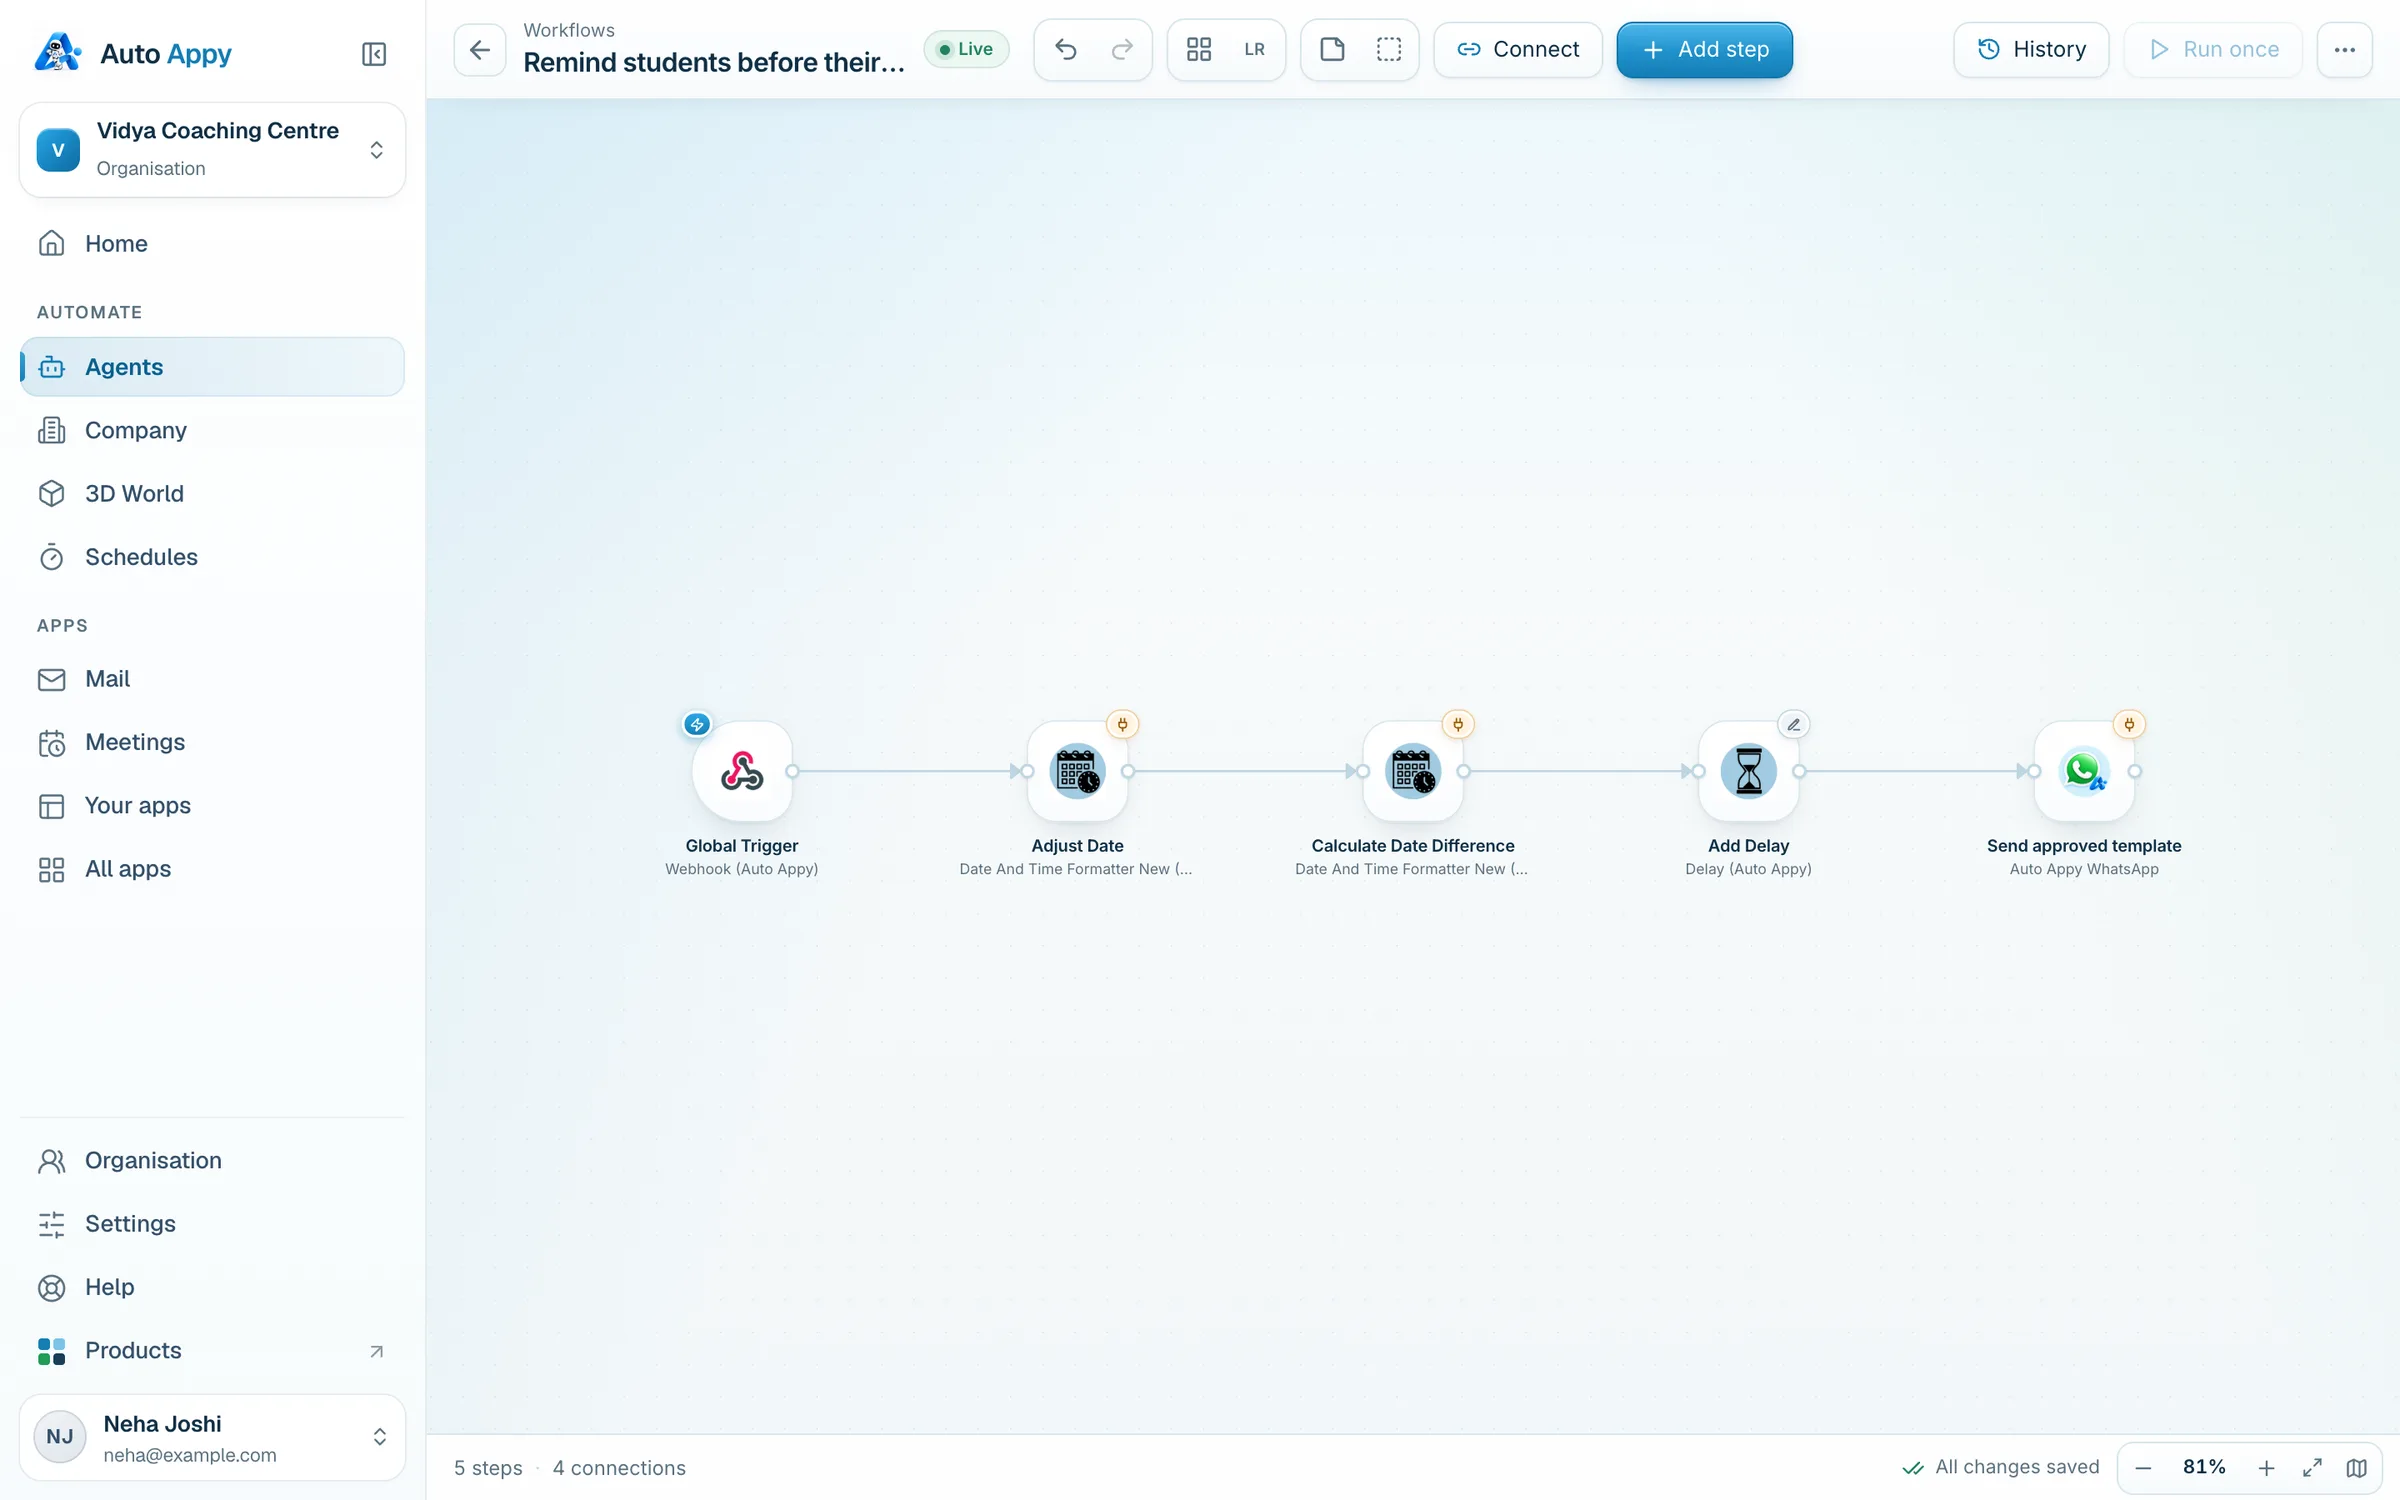The width and height of the screenshot is (2400, 1500).
Task: Select the WhatsApp Send approved template node
Action: tap(2084, 772)
